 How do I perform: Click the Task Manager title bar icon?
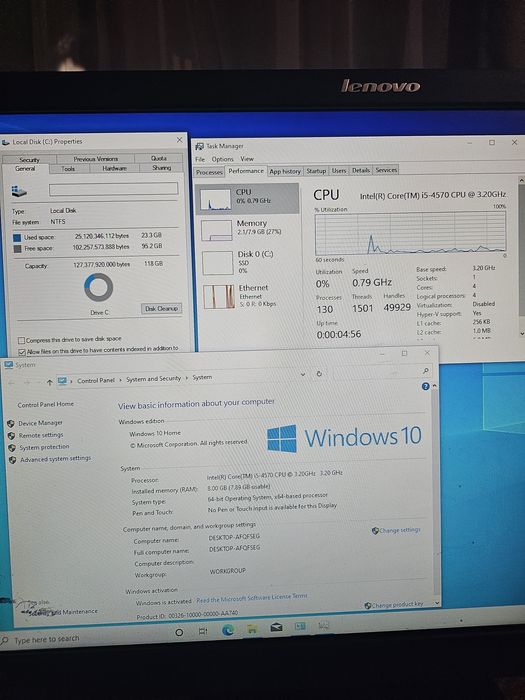(199, 146)
